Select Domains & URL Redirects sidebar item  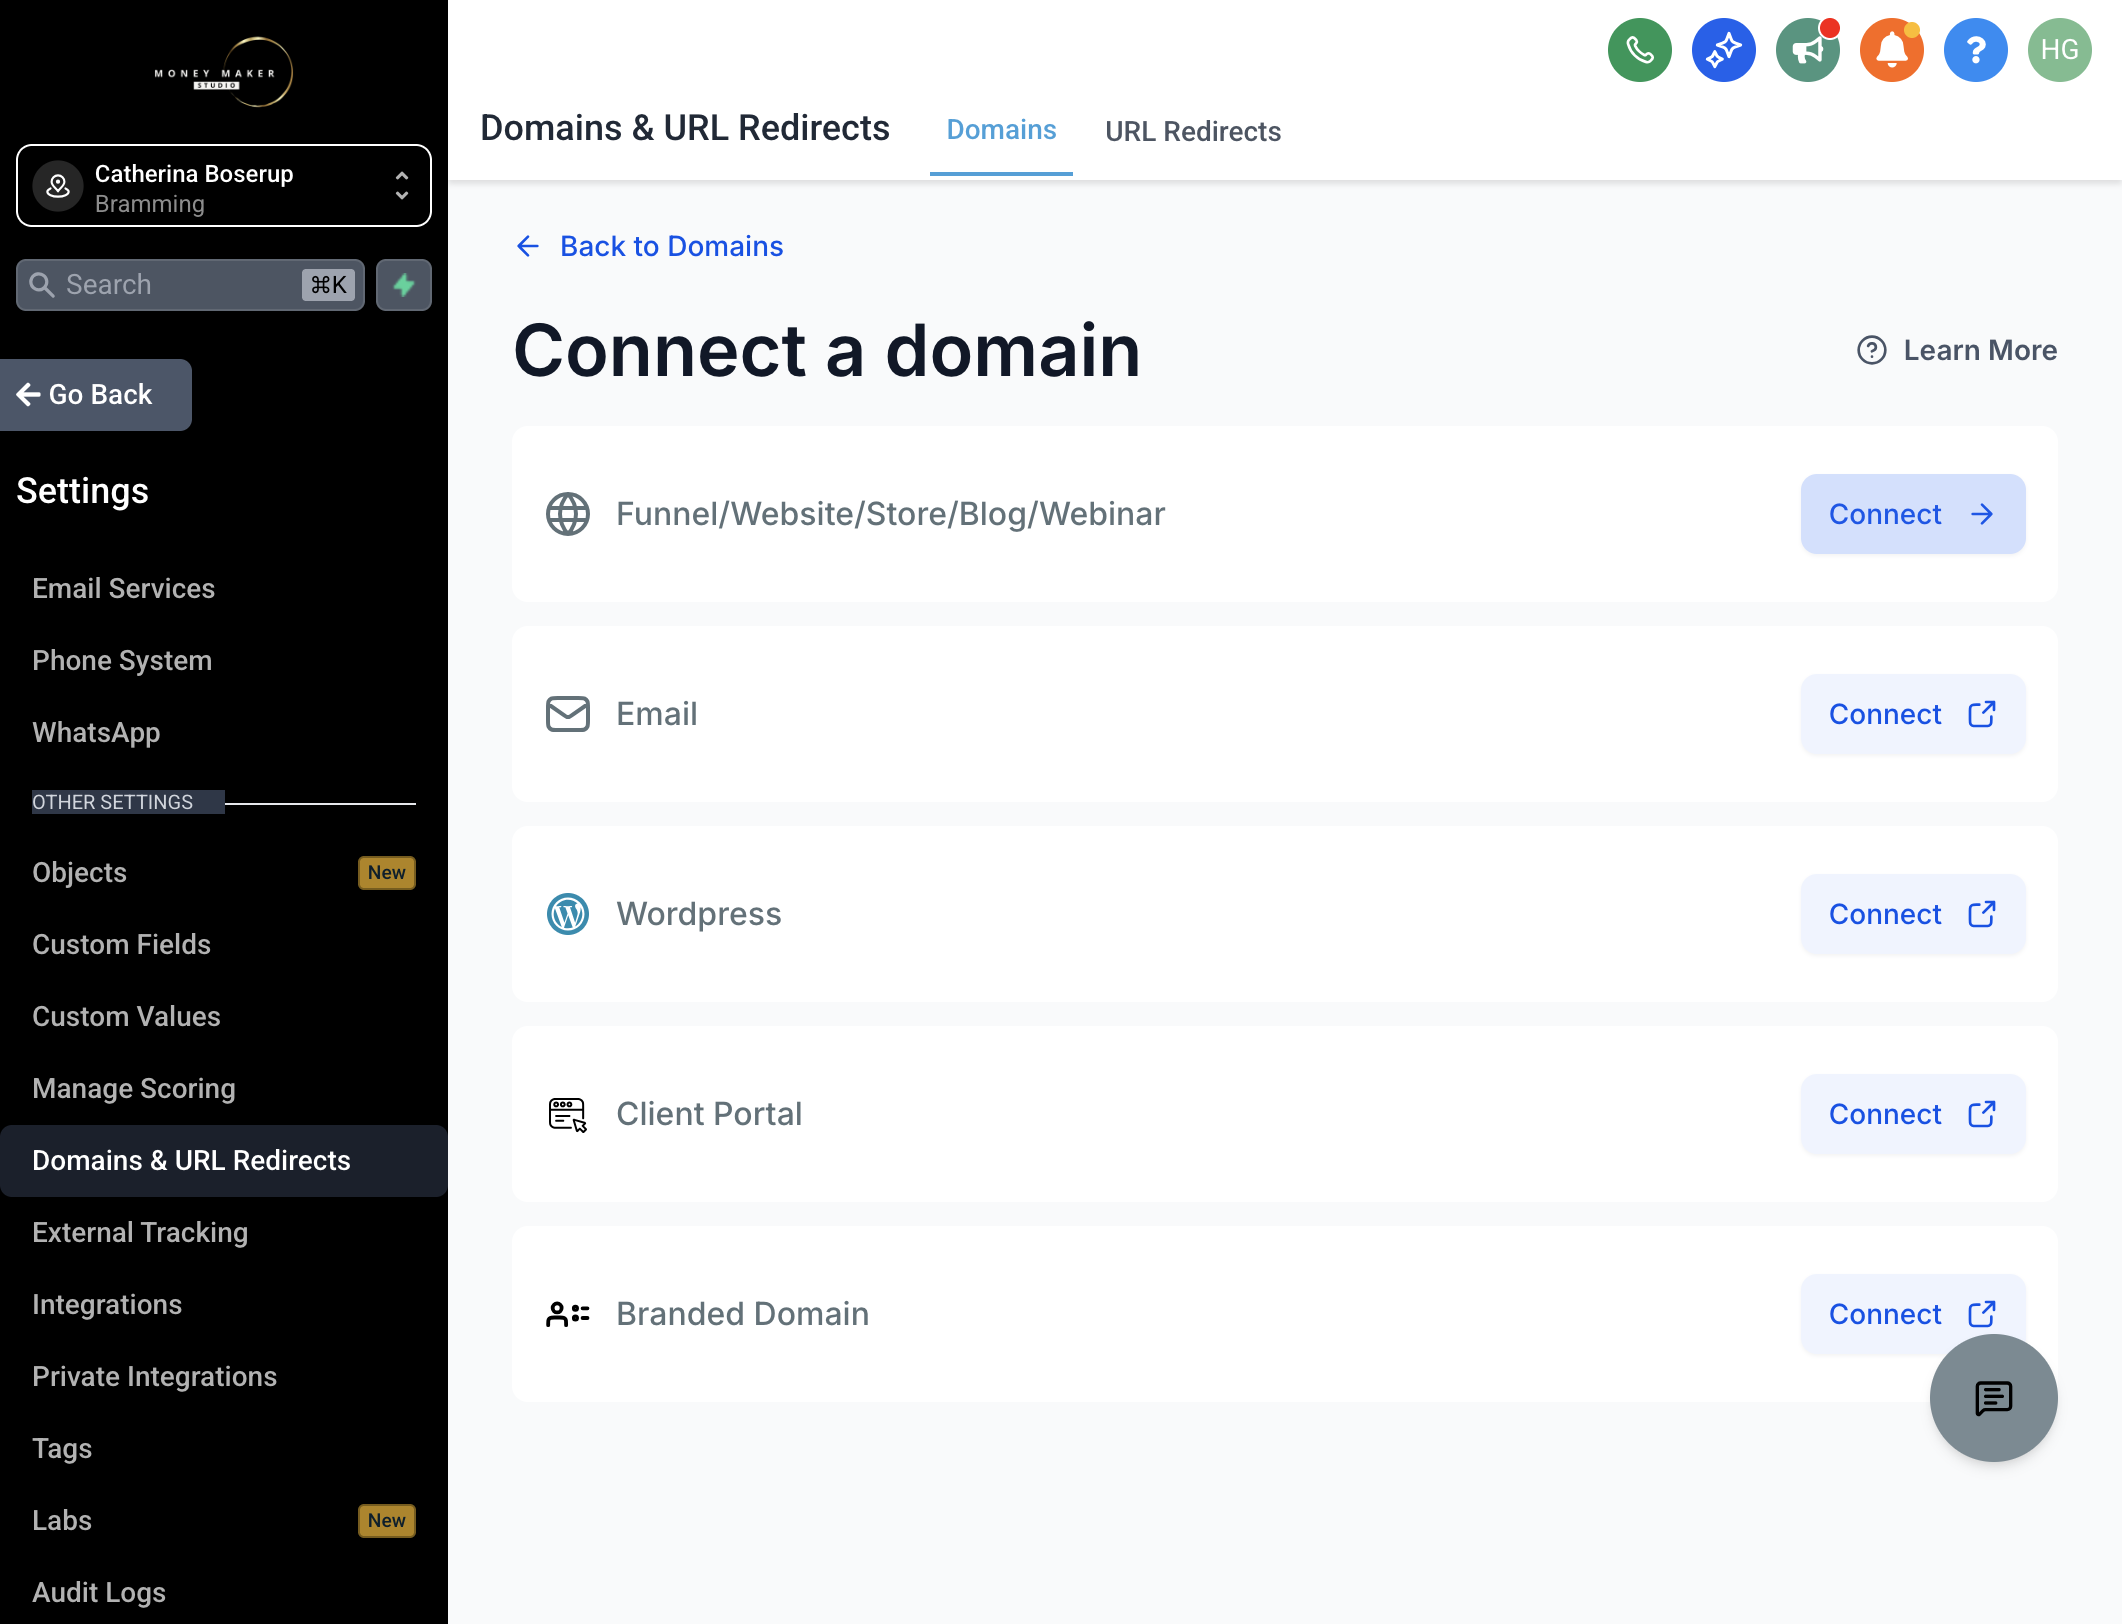224,1160
